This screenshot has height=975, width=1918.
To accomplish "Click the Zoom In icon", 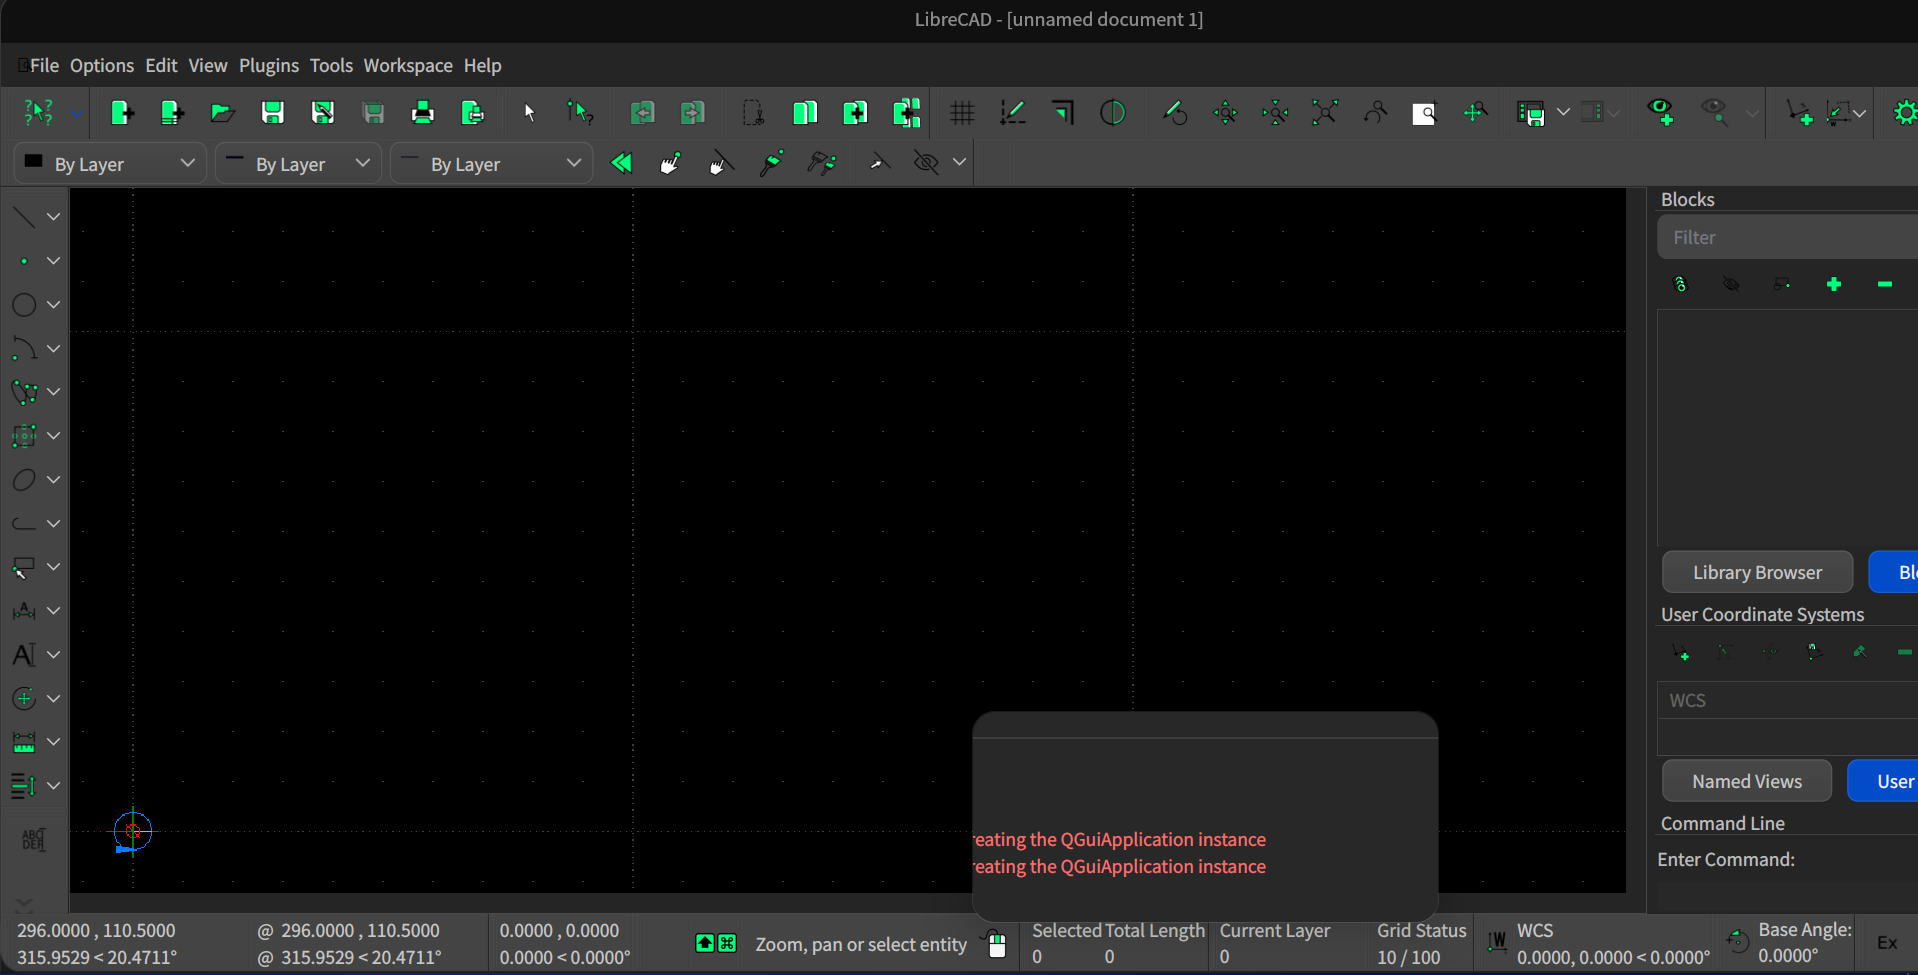I will click(1225, 113).
